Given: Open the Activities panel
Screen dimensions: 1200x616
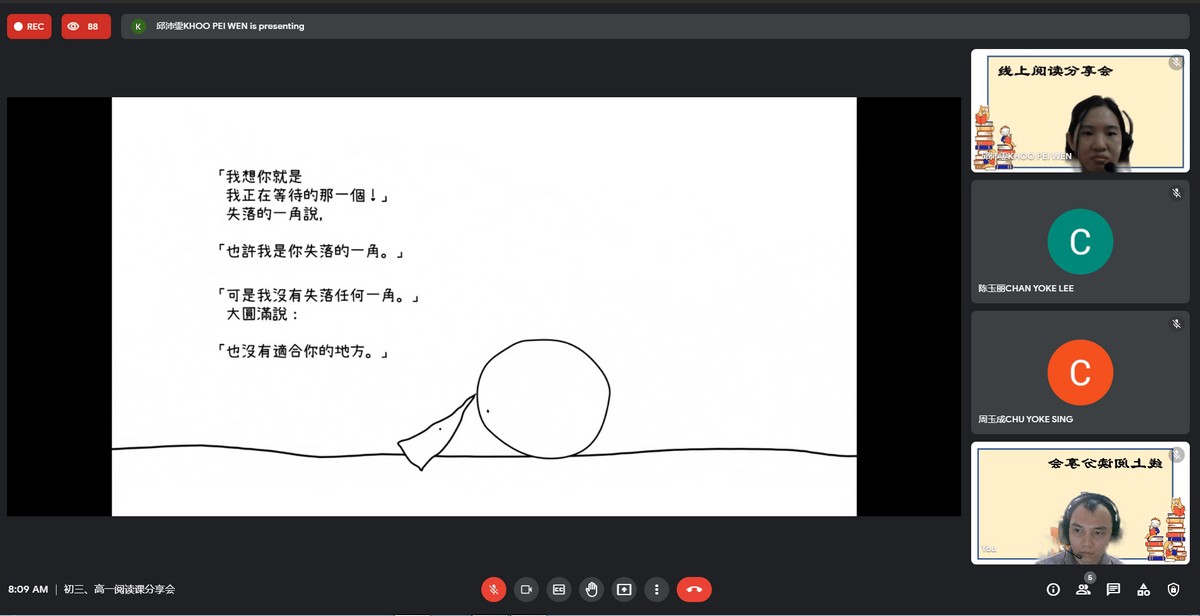Looking at the screenshot, I should point(1143,590).
